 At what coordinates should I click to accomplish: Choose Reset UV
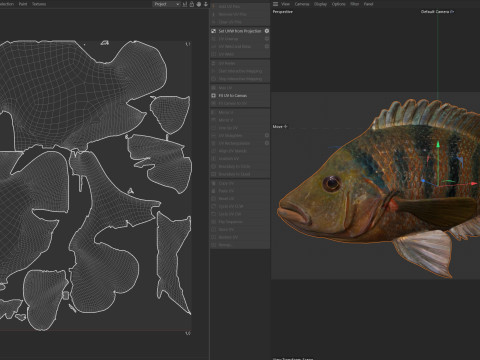click(240, 199)
